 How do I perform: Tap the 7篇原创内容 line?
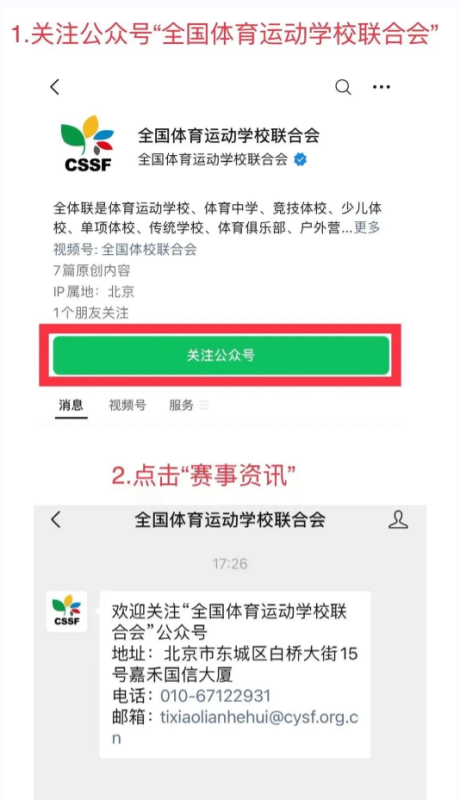[x=92, y=270]
